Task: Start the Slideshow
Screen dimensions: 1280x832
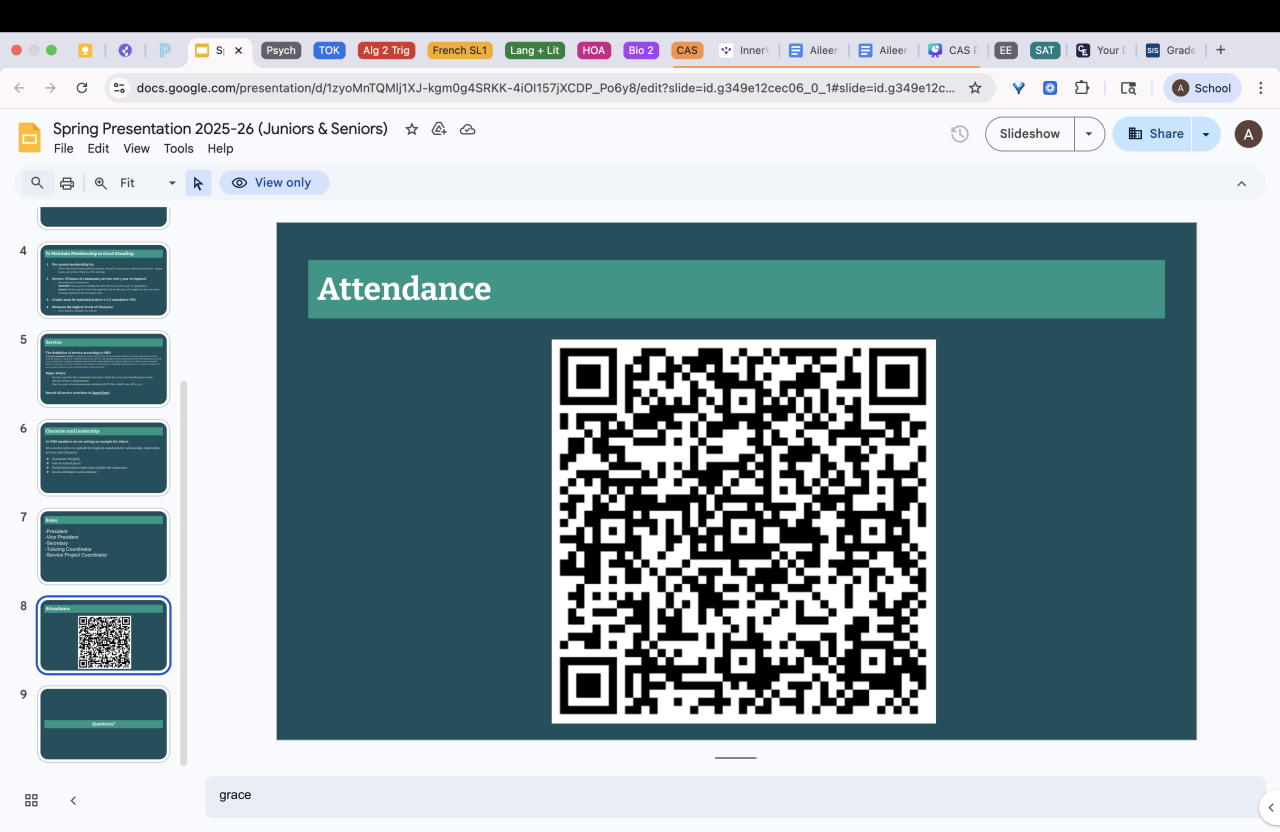Action: coord(1030,134)
